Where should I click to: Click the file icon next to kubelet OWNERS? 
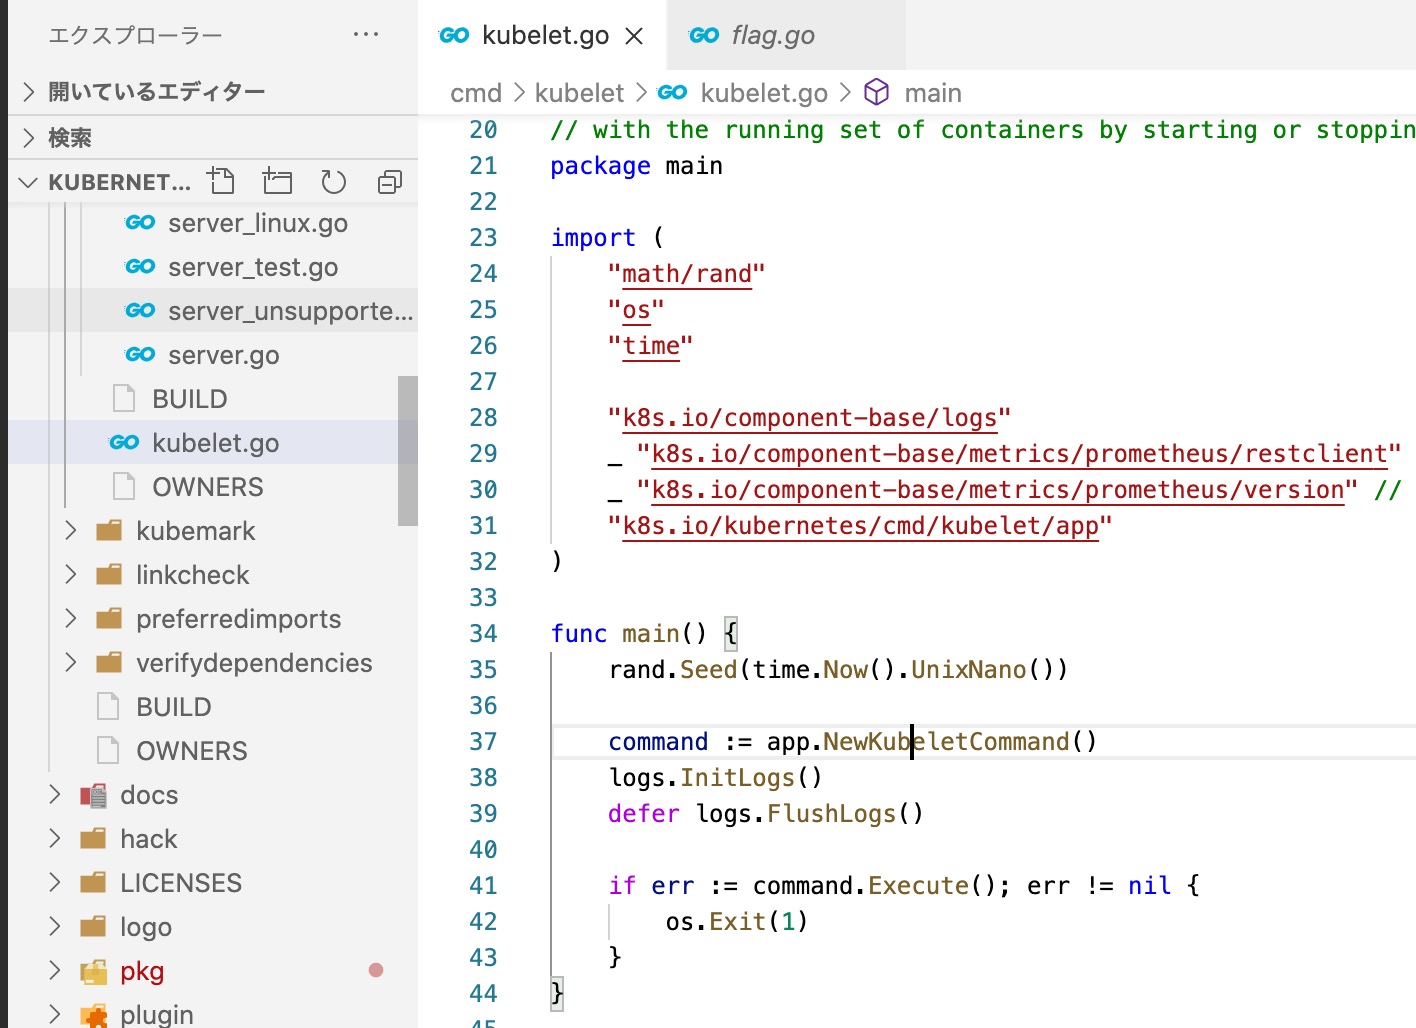124,486
